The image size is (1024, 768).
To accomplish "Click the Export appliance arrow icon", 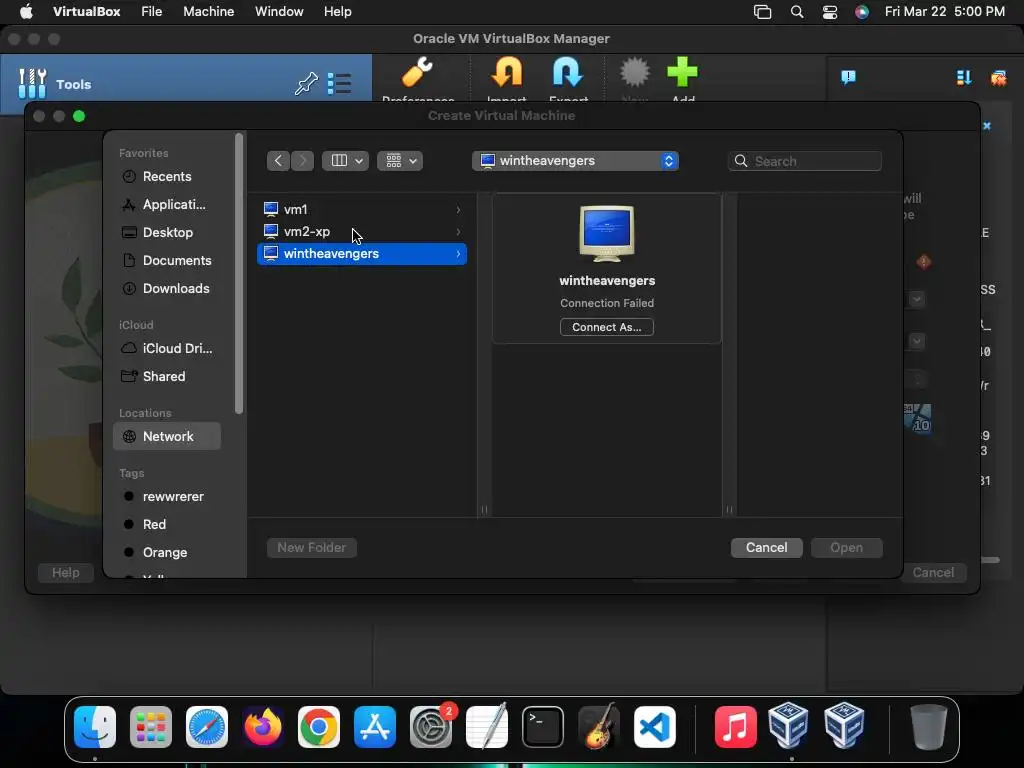I will click(568, 72).
